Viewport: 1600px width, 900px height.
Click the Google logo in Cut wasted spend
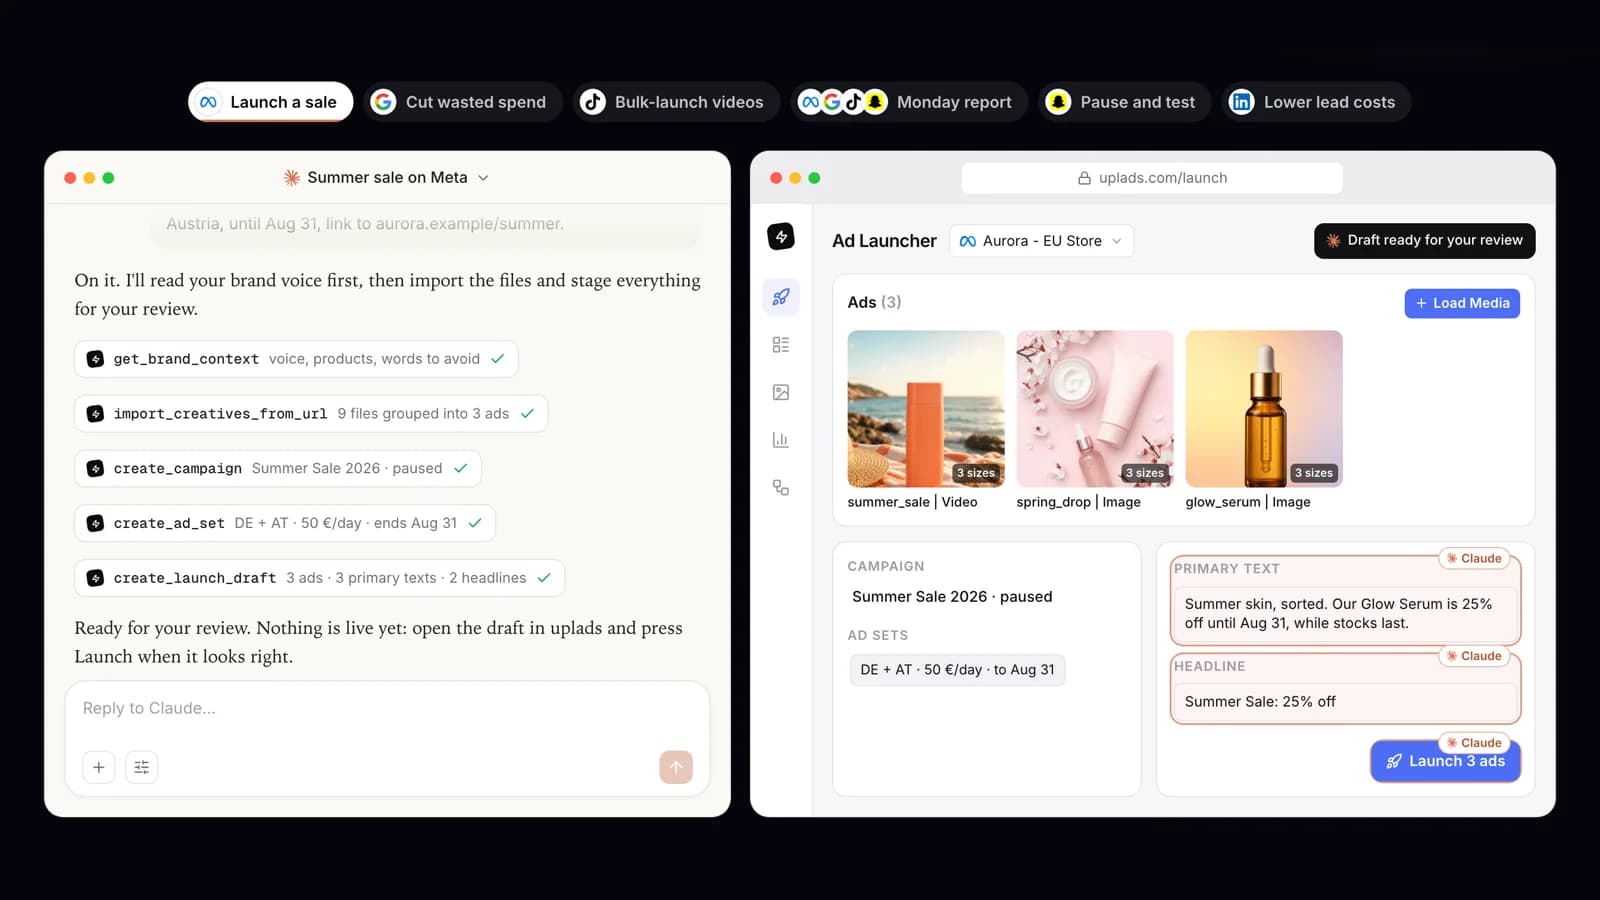pos(383,102)
